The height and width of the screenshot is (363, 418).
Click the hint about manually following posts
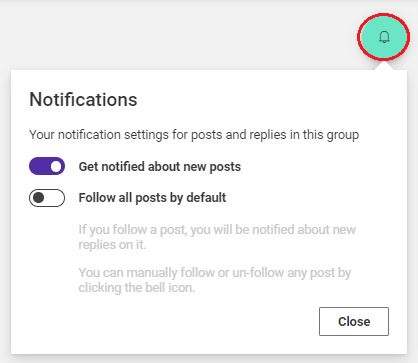[x=215, y=280]
